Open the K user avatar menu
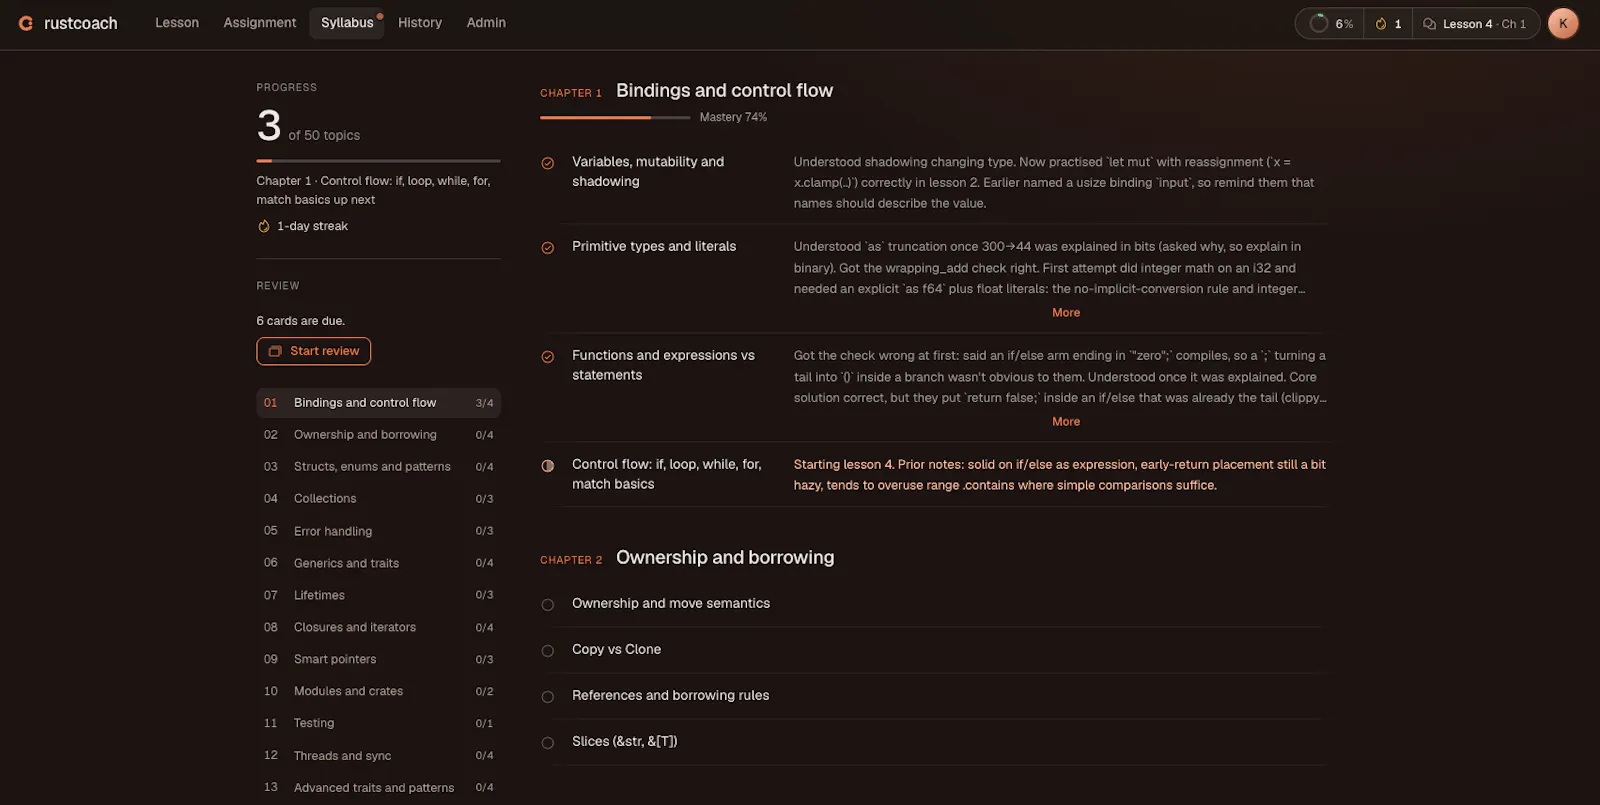Viewport: 1600px width, 805px height. coord(1563,23)
